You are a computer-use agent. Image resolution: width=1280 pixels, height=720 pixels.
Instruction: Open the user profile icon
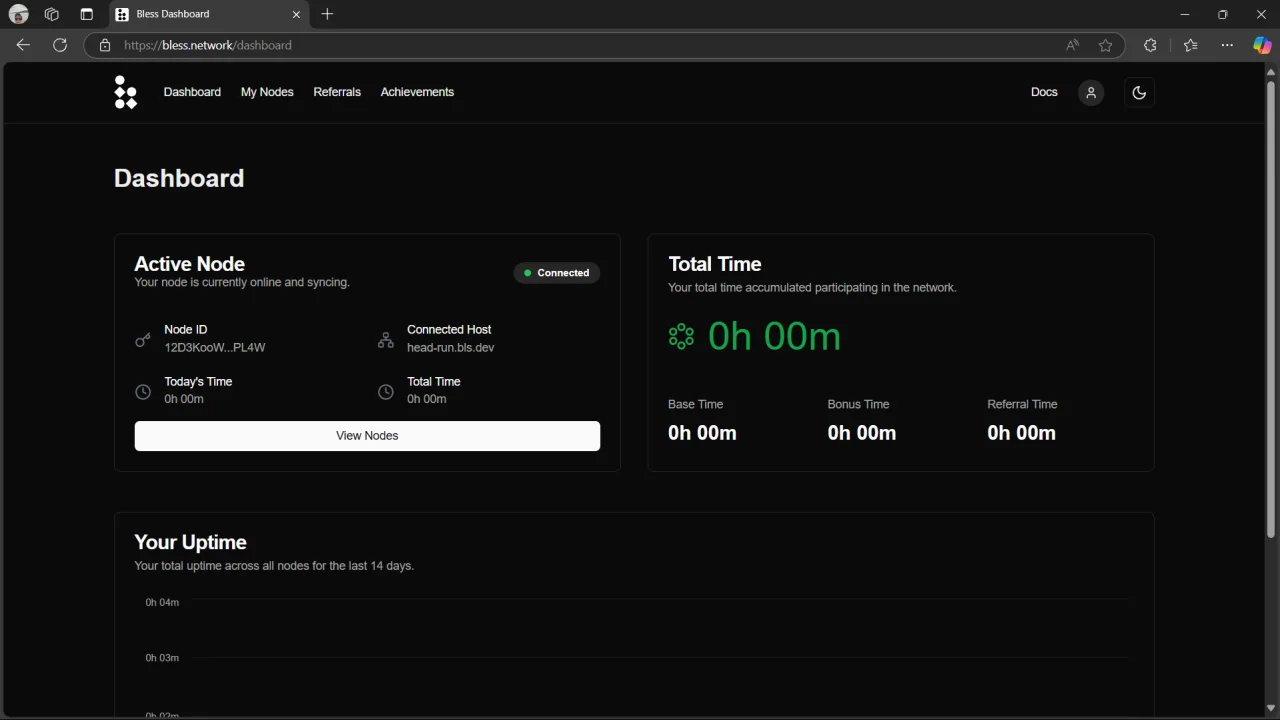tap(1091, 92)
